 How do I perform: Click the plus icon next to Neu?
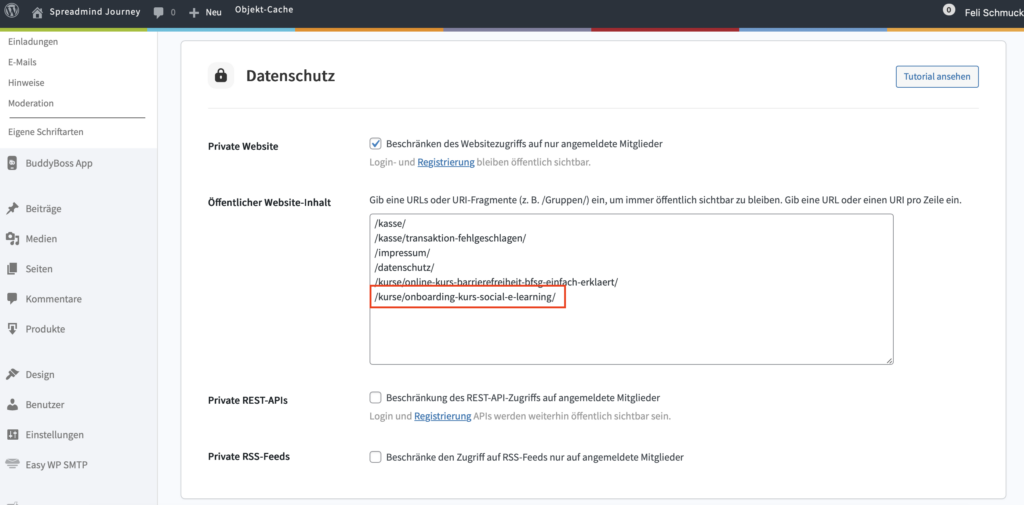click(x=194, y=13)
